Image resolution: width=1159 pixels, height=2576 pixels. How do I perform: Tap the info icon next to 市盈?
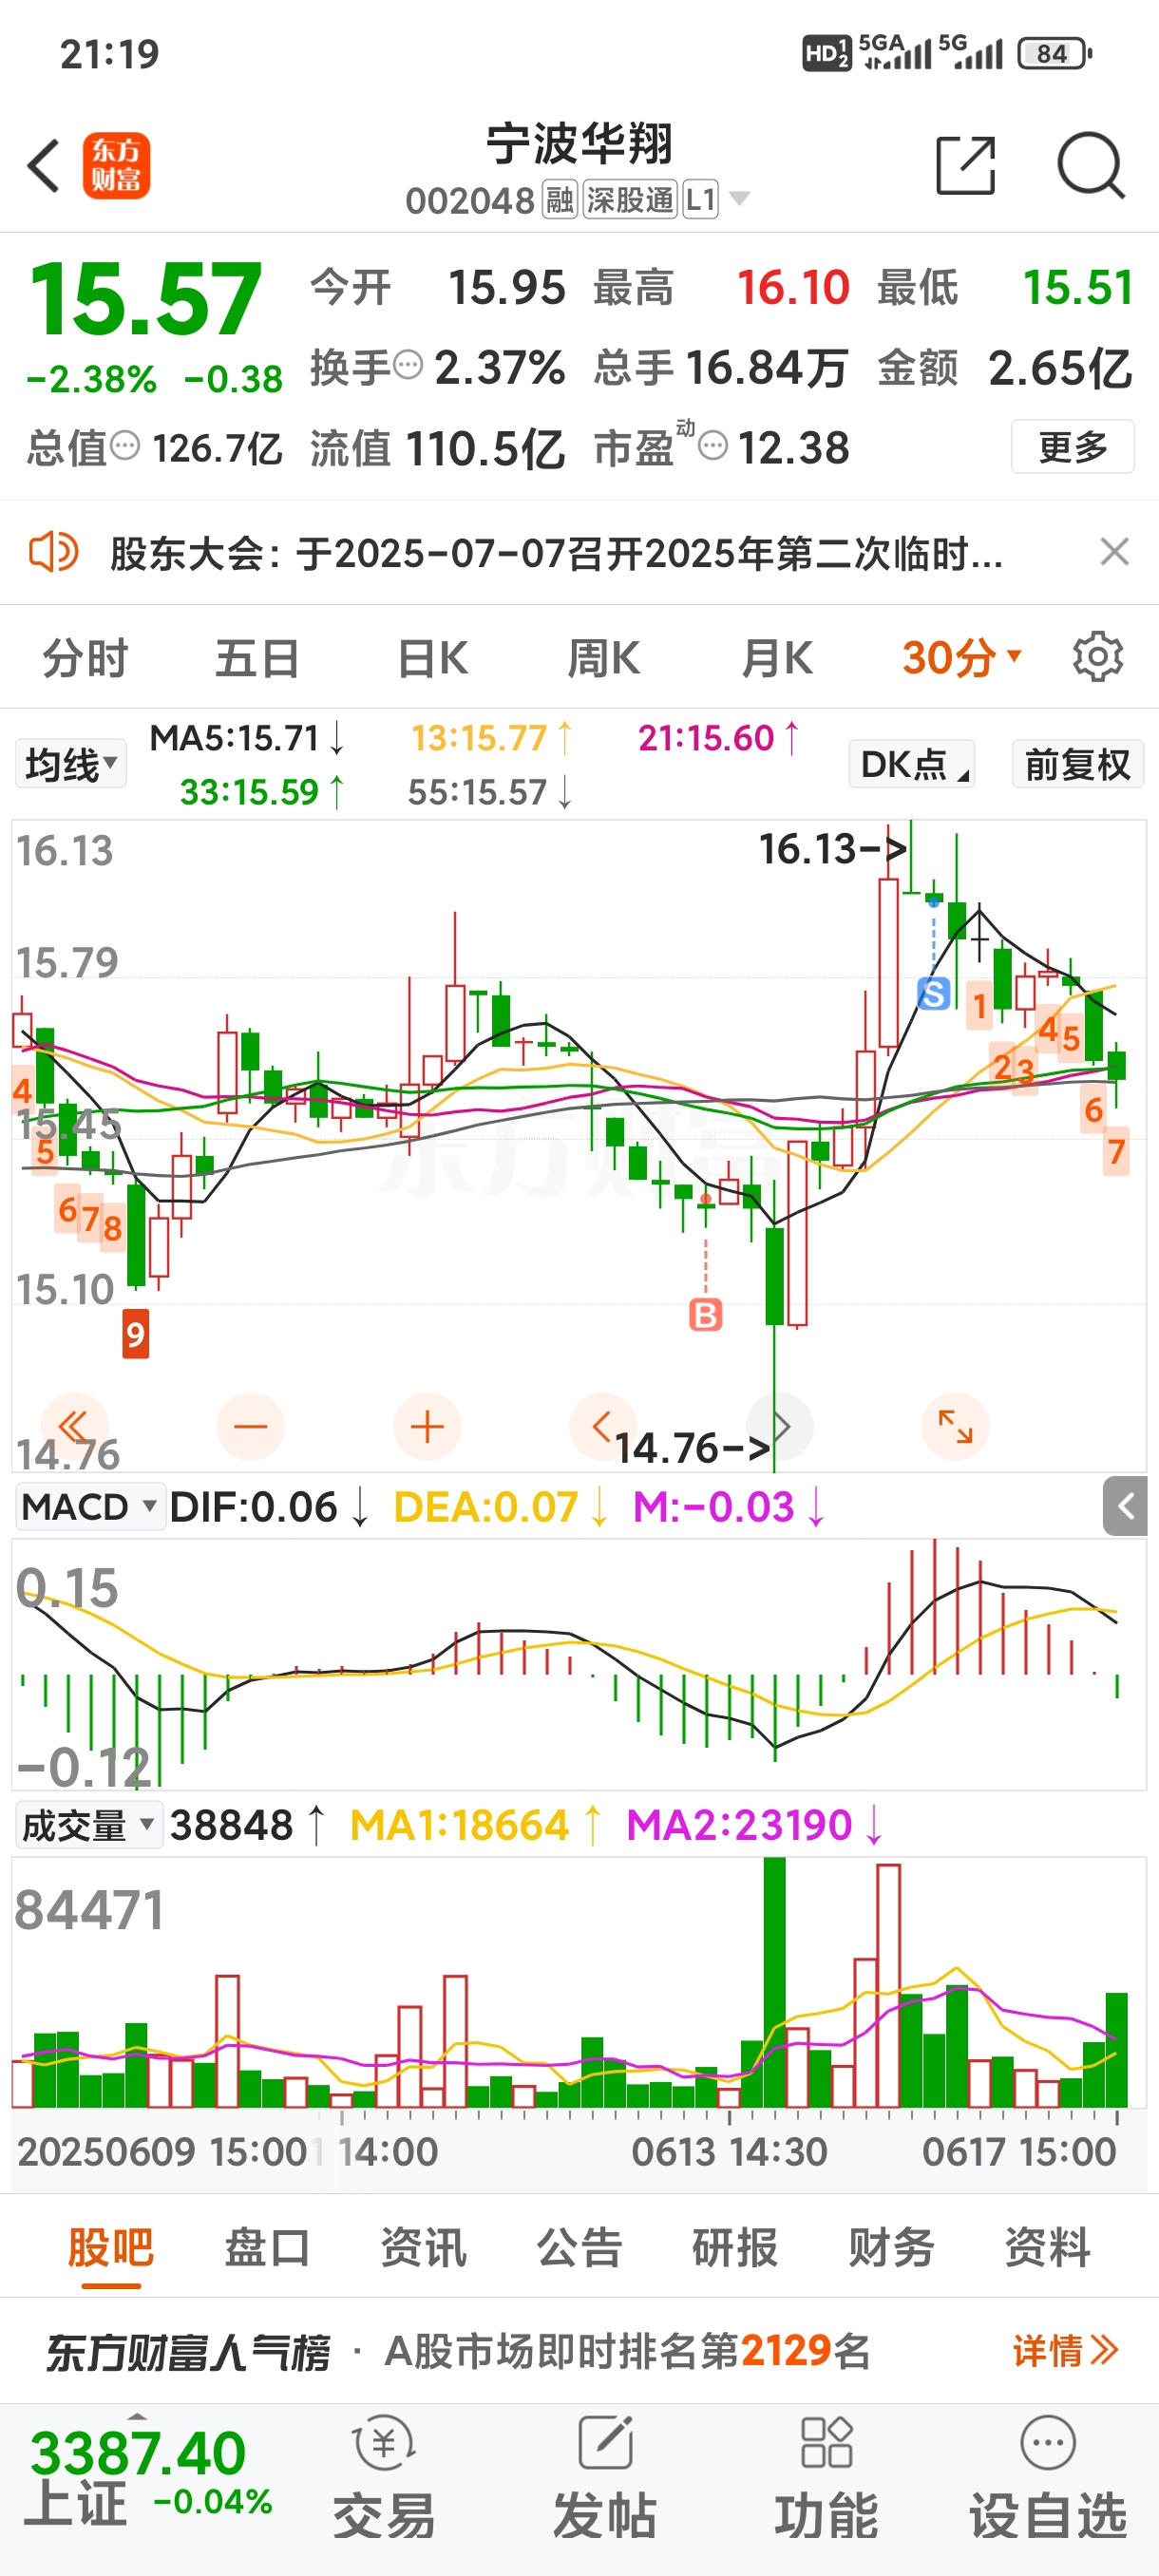tap(712, 446)
